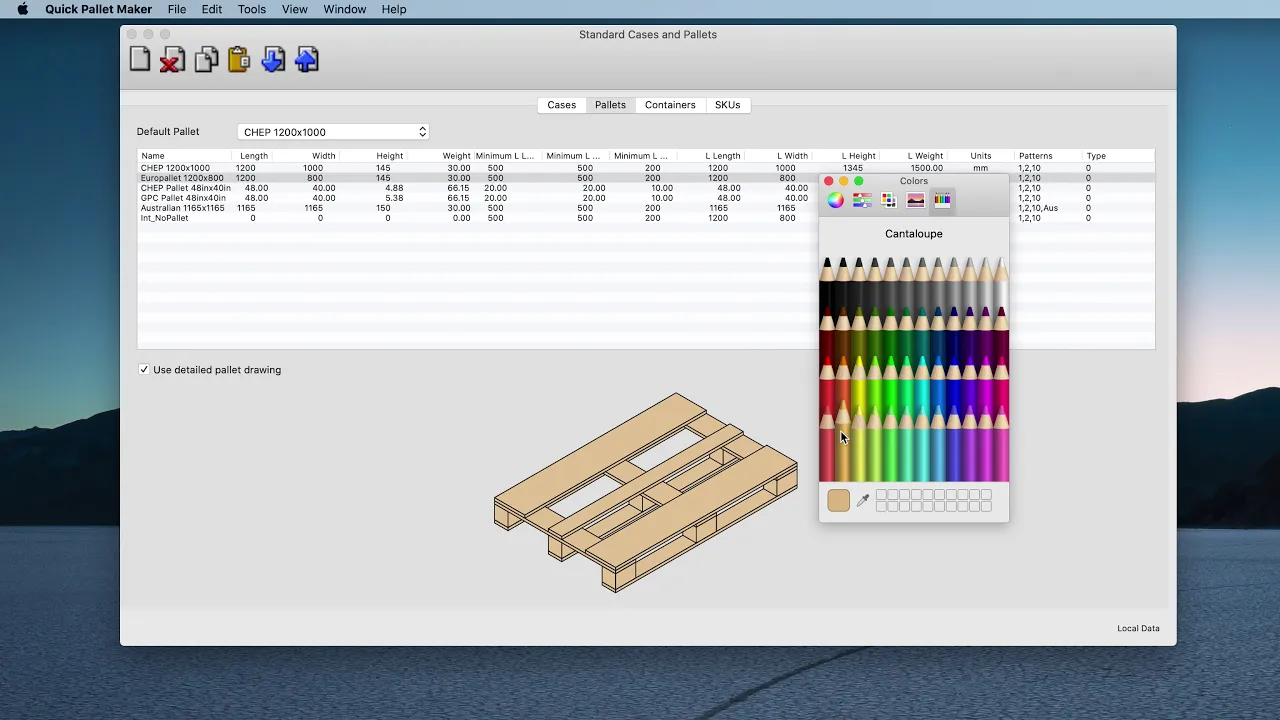Open the Containers tab

tap(670, 105)
